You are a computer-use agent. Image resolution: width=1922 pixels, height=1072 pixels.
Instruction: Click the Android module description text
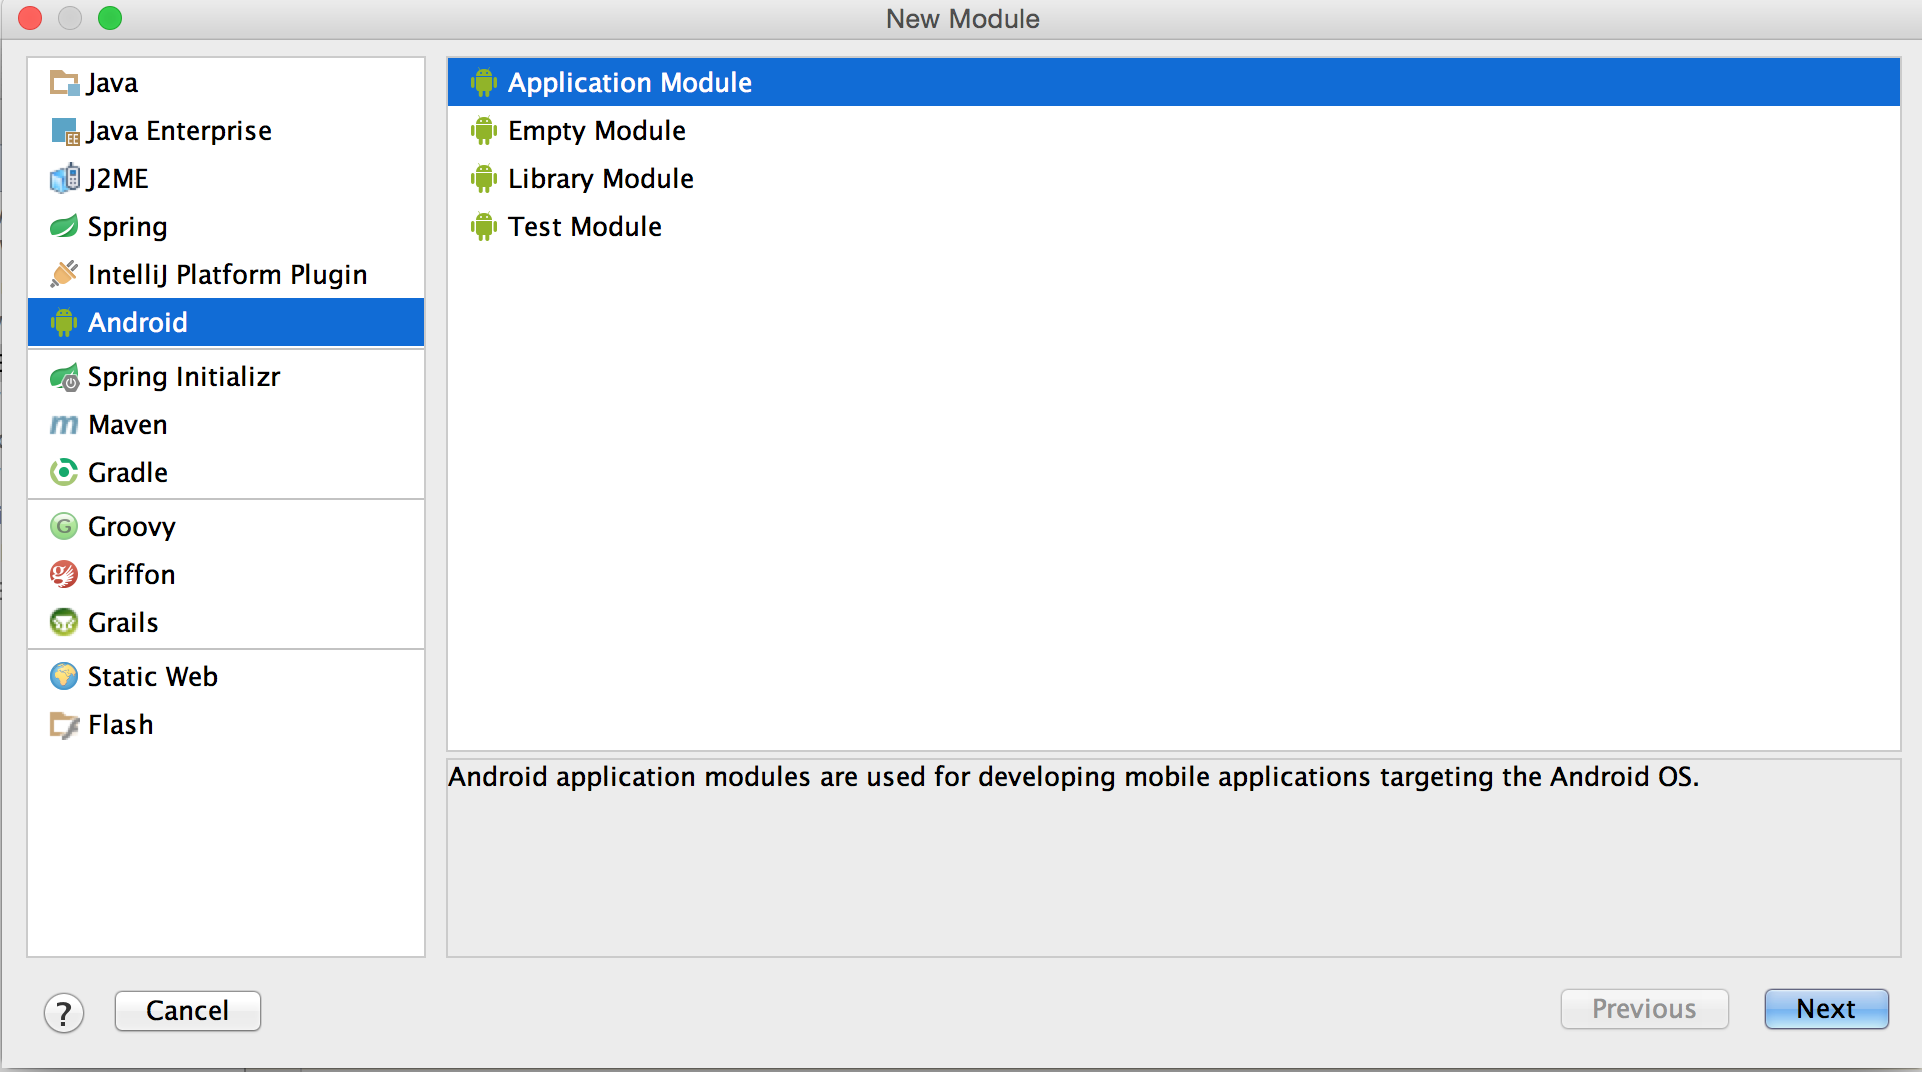pyautogui.click(x=1074, y=777)
